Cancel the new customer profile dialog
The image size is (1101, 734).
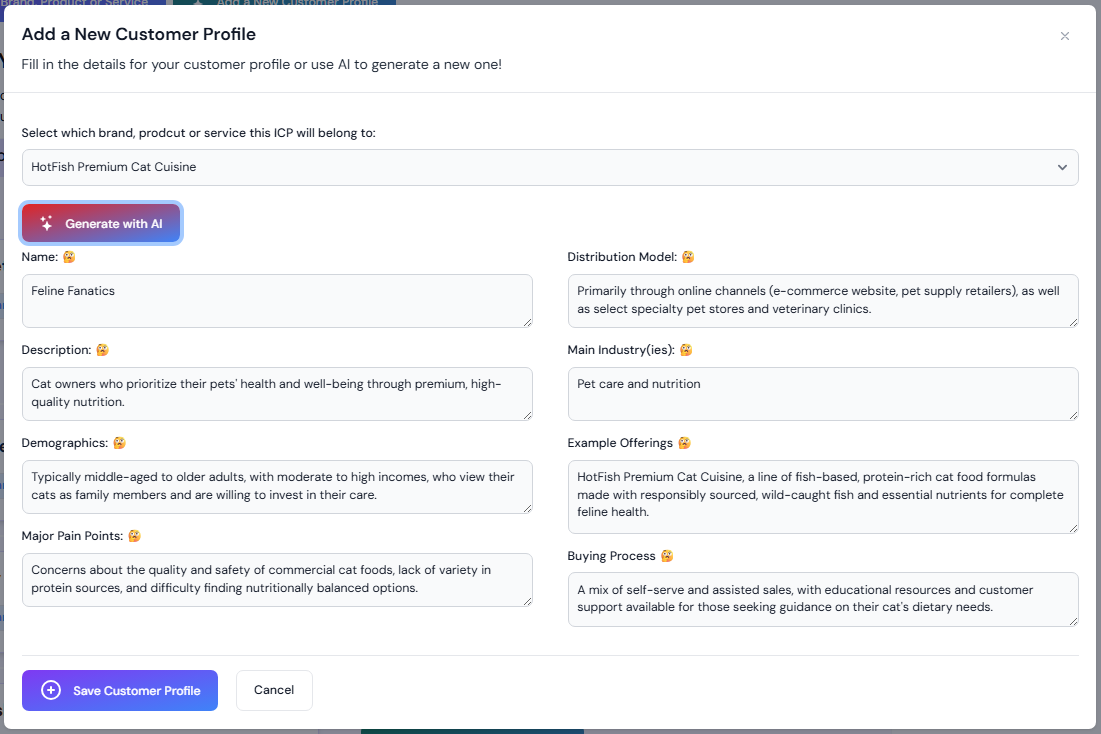(274, 690)
